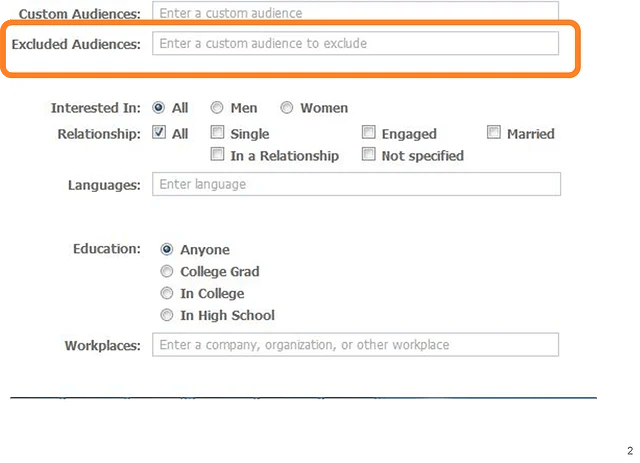Screen dimensions: 640x463
Task: Click the Languages input field
Action: 356,184
